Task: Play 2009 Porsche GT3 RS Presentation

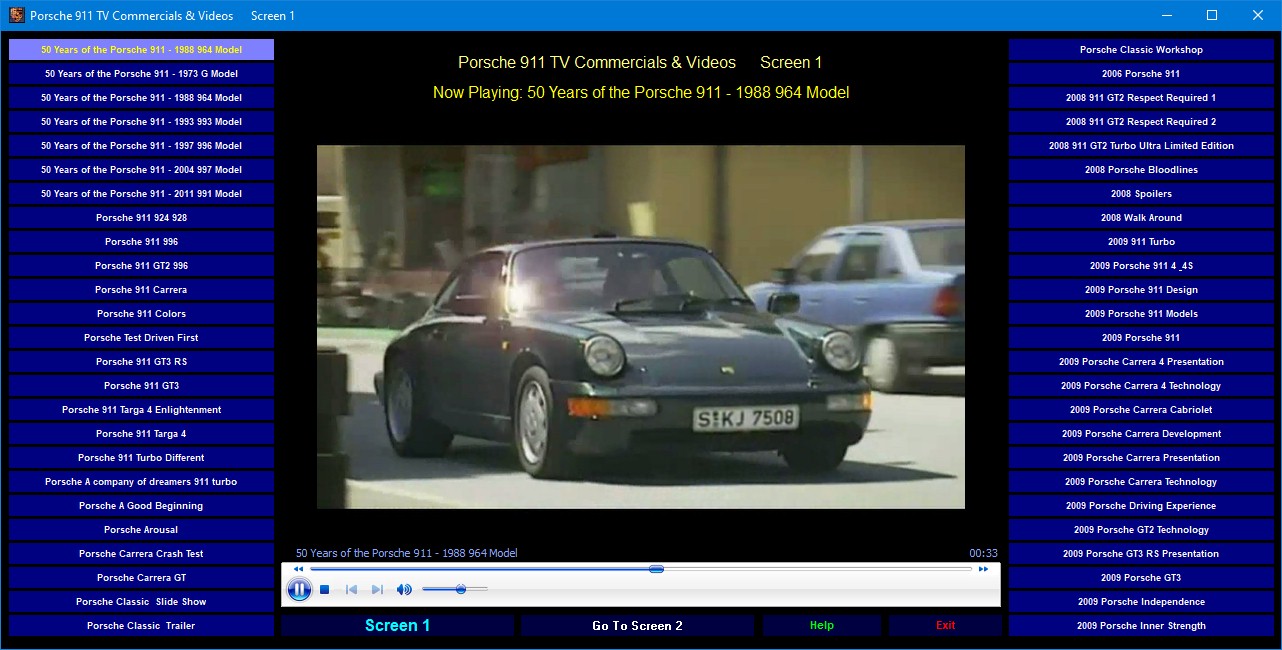Action: 1141,554
